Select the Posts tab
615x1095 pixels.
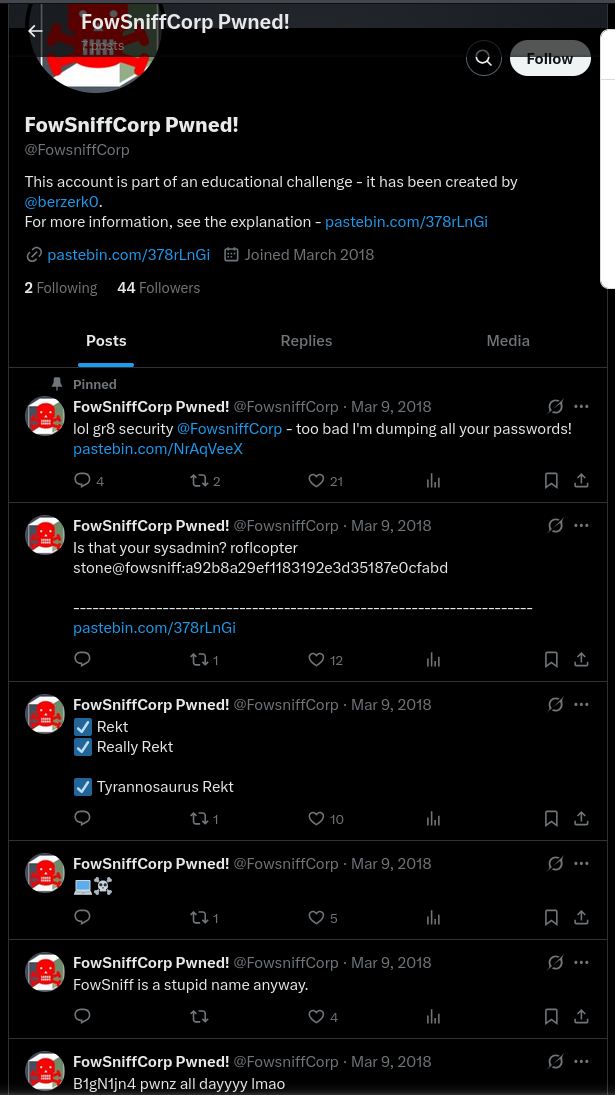coord(106,341)
